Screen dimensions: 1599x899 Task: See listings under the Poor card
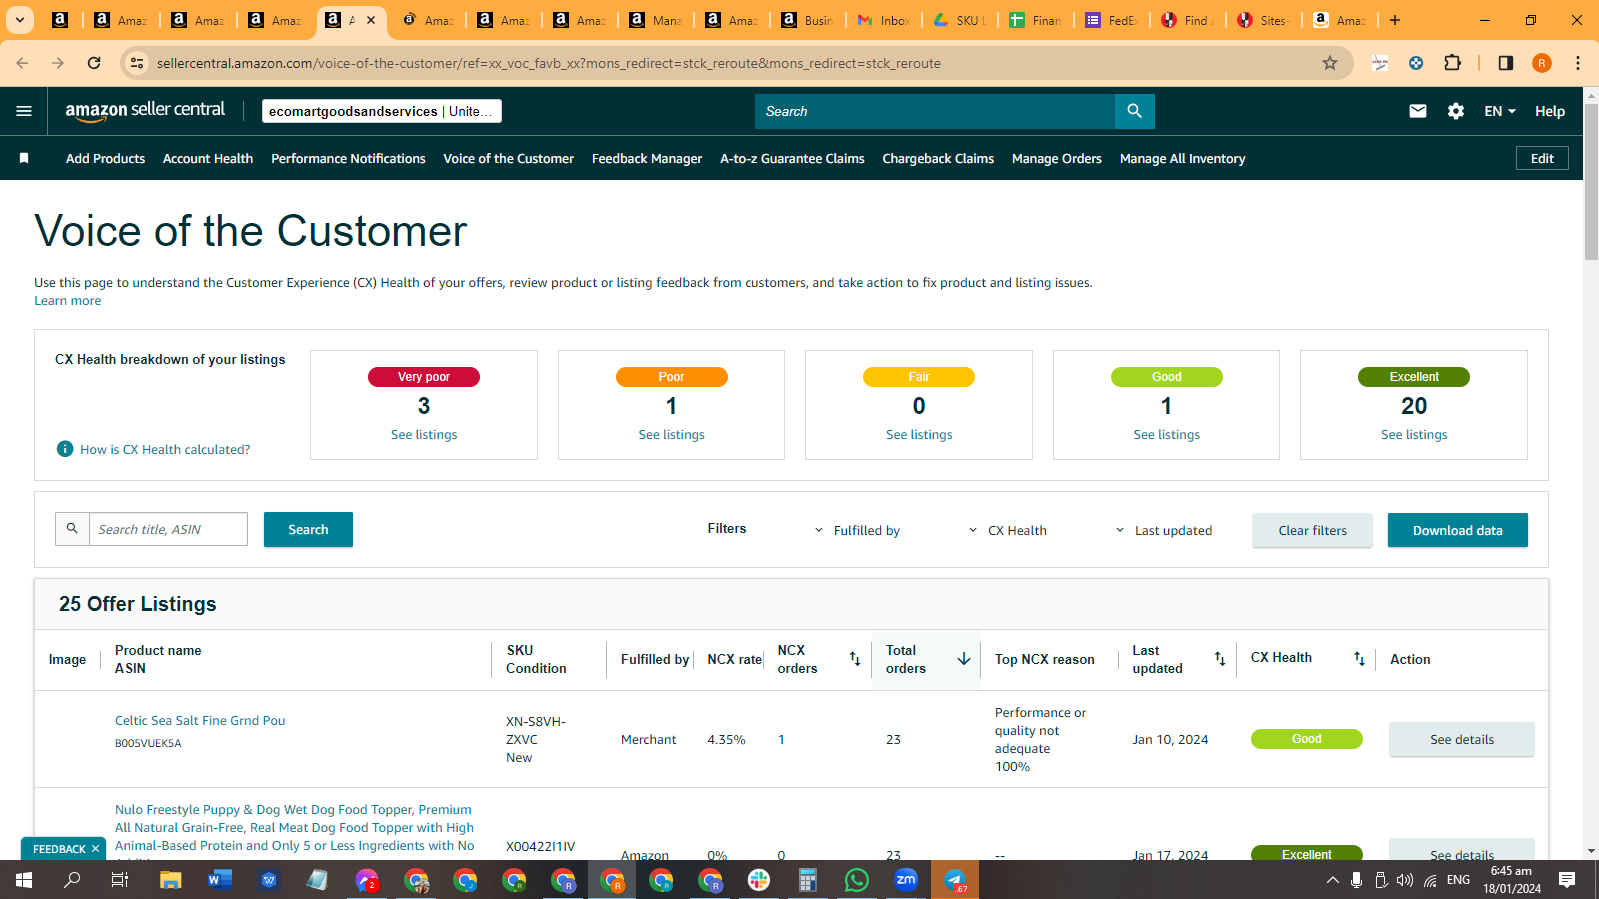click(671, 434)
